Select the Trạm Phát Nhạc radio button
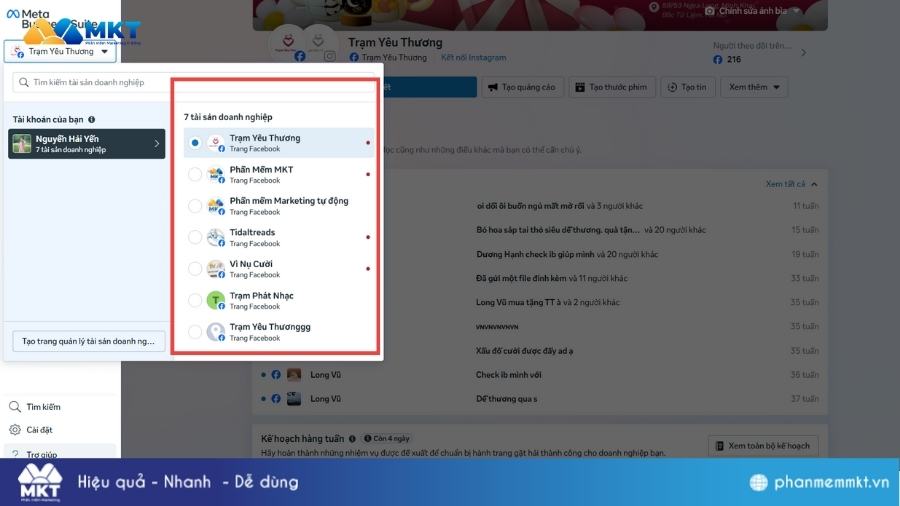The height and width of the screenshot is (506, 900). [x=195, y=300]
